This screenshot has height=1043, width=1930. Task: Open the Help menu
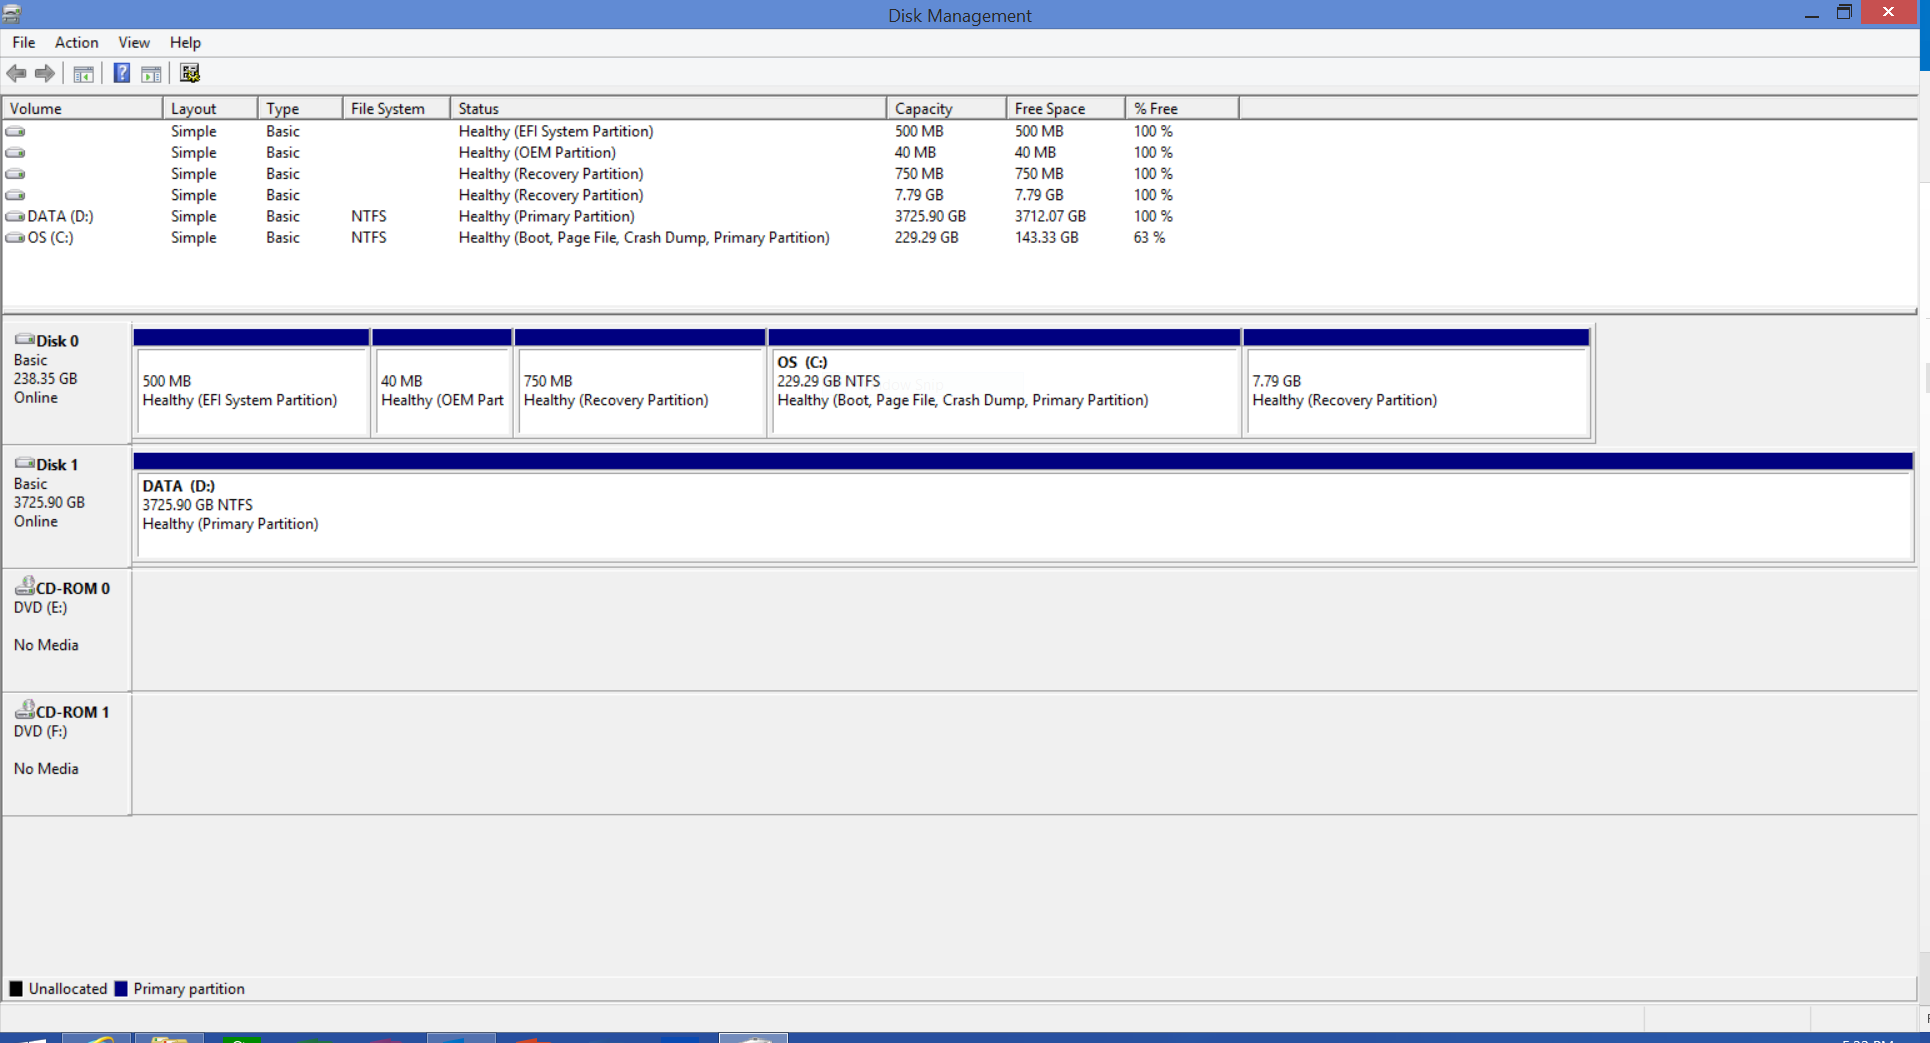pos(185,42)
